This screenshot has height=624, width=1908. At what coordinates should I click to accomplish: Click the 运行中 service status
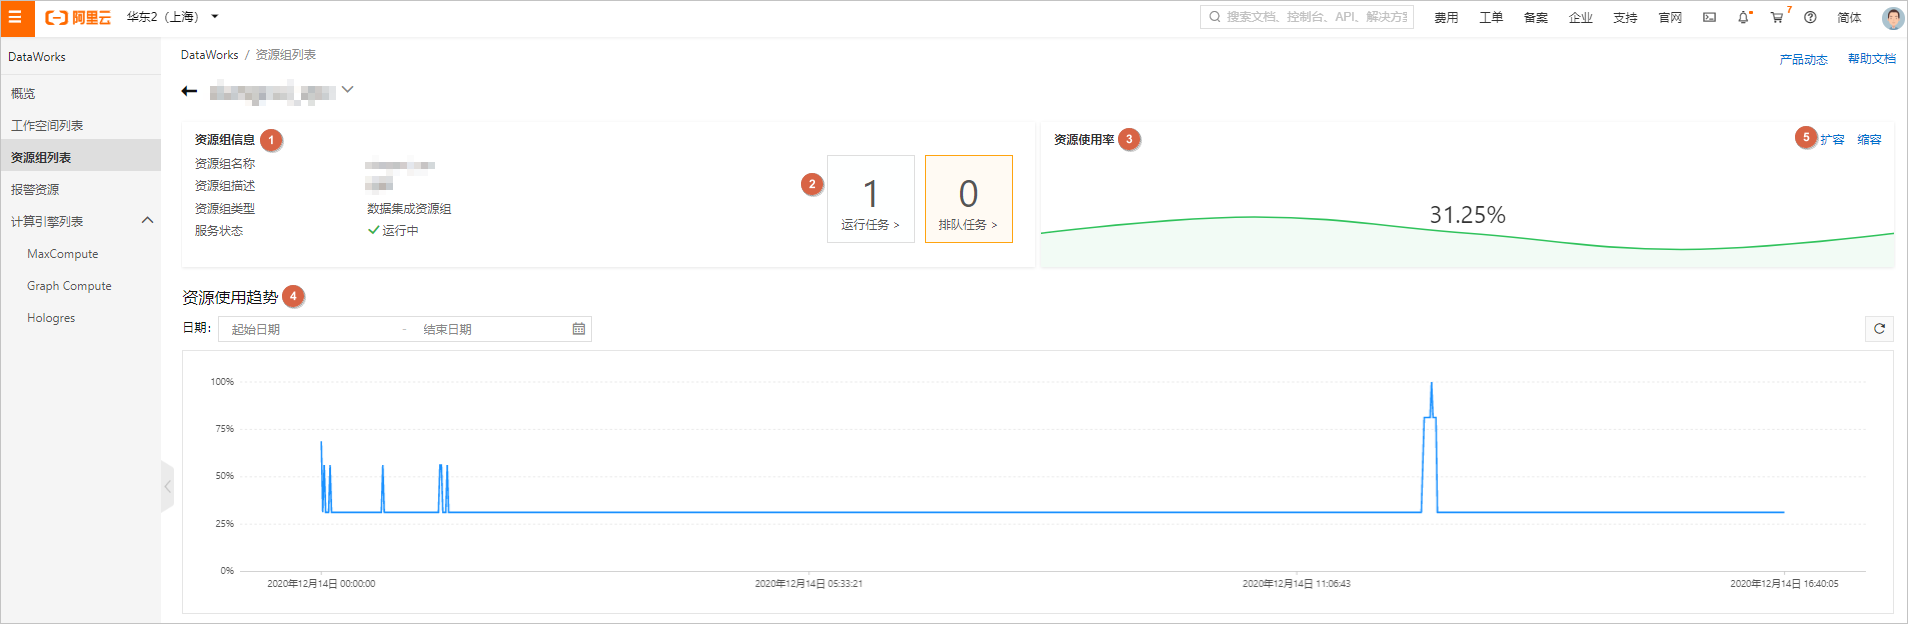[393, 231]
